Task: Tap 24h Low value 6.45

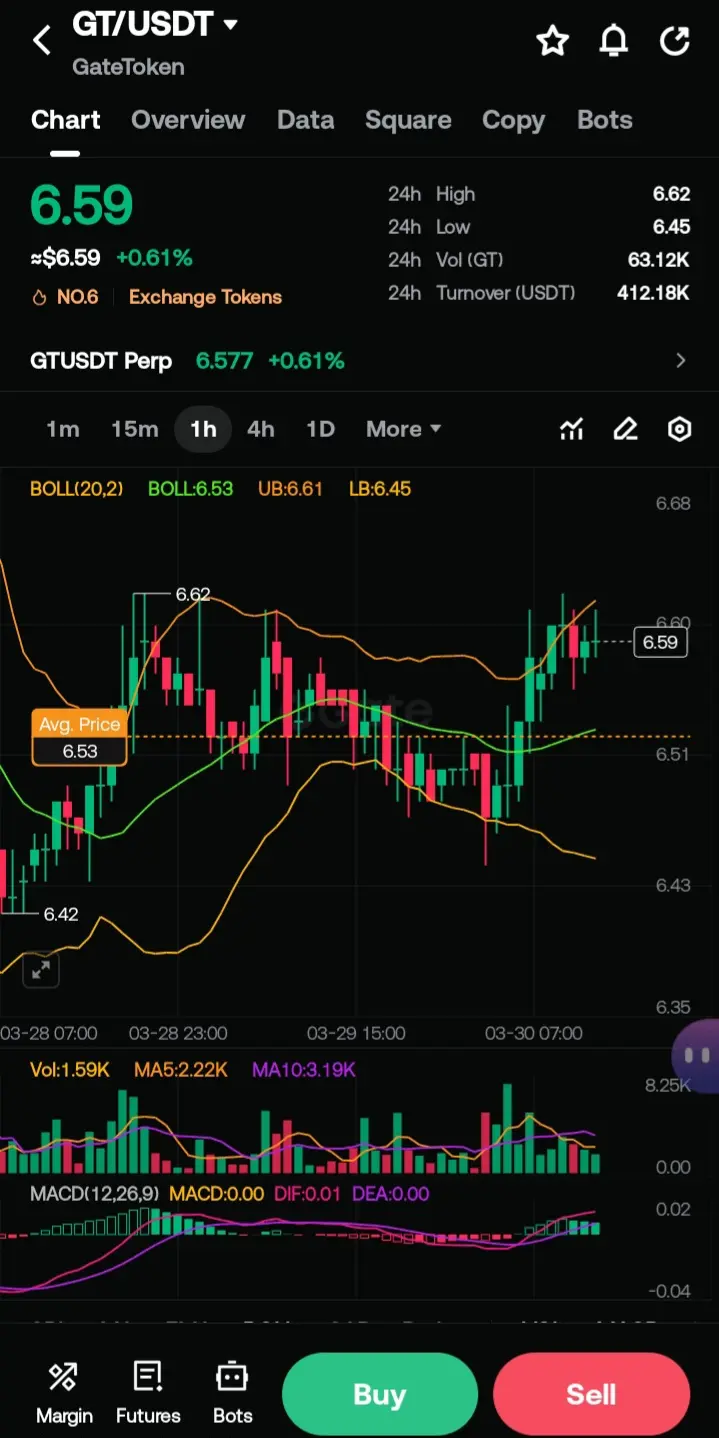Action: 671,227
